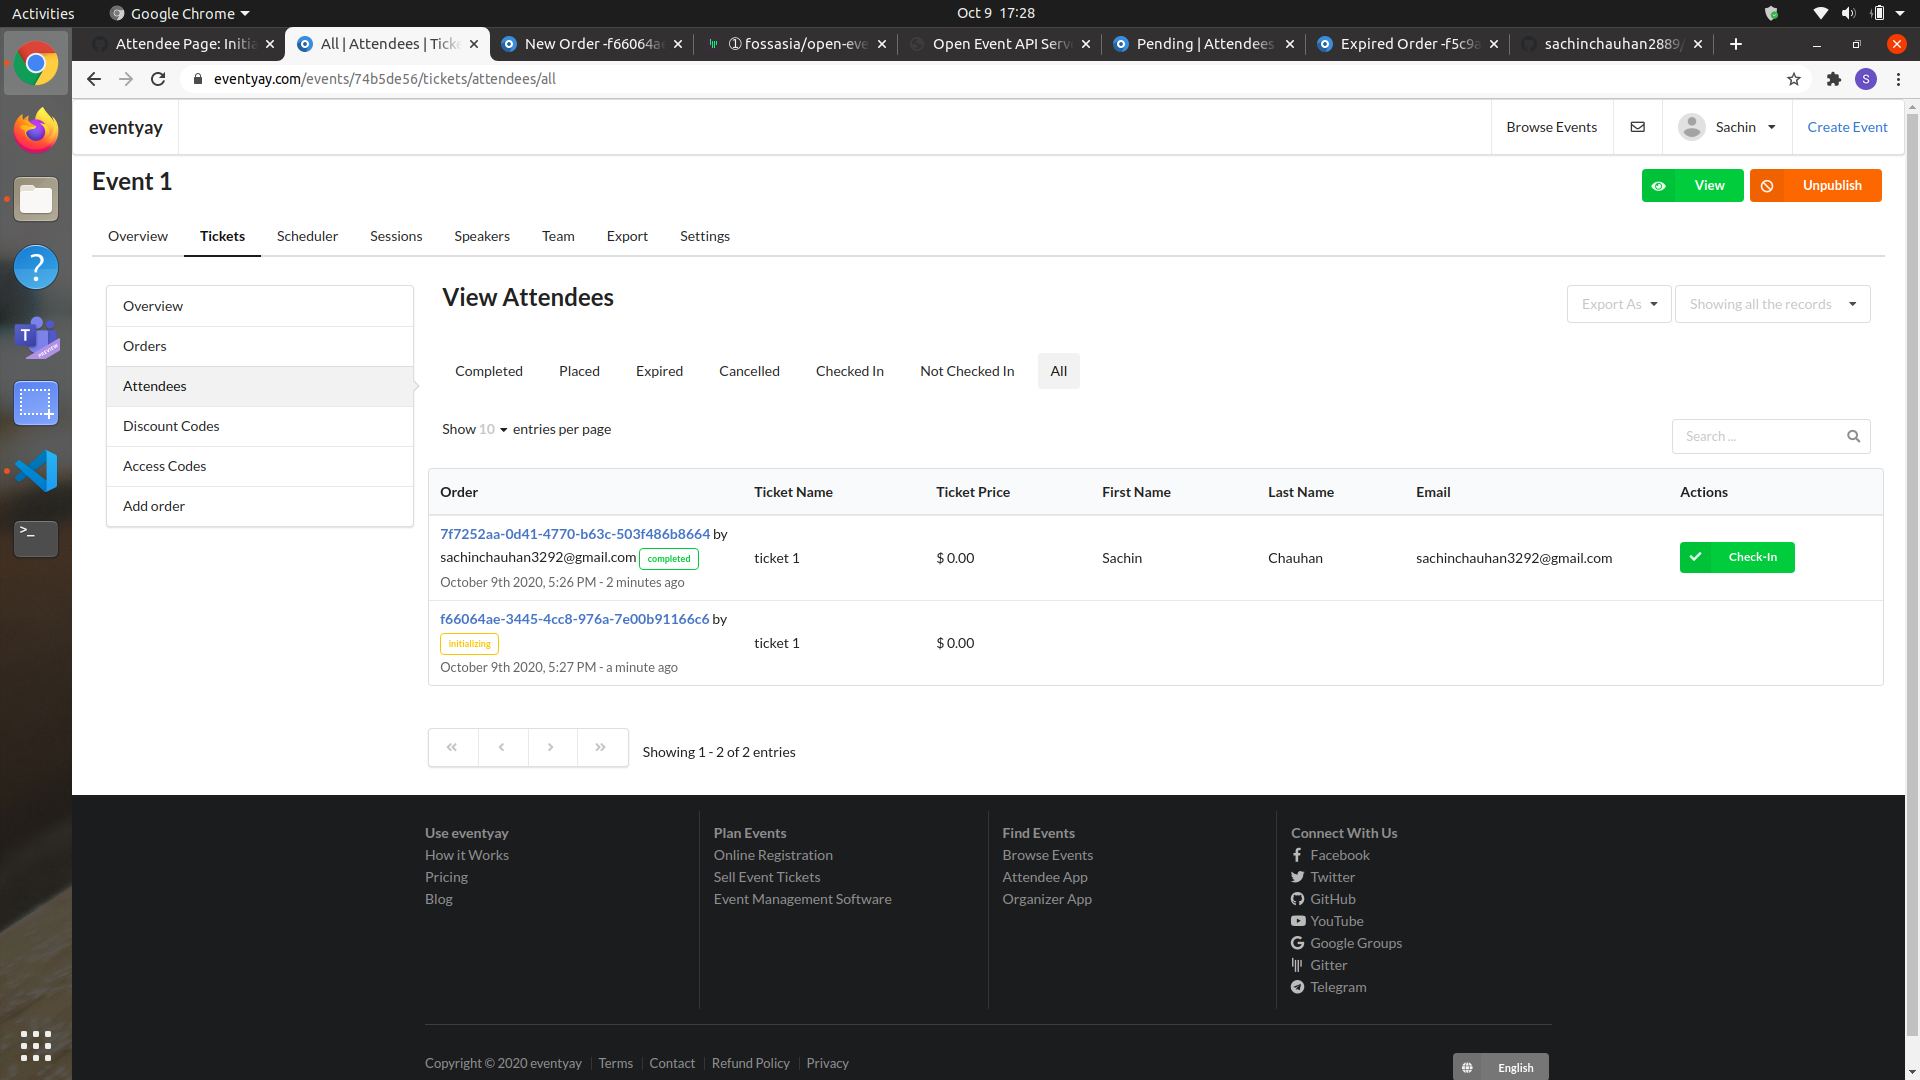Open the Telegram footer link
Screen dimensions: 1920x1080
[1338, 987]
